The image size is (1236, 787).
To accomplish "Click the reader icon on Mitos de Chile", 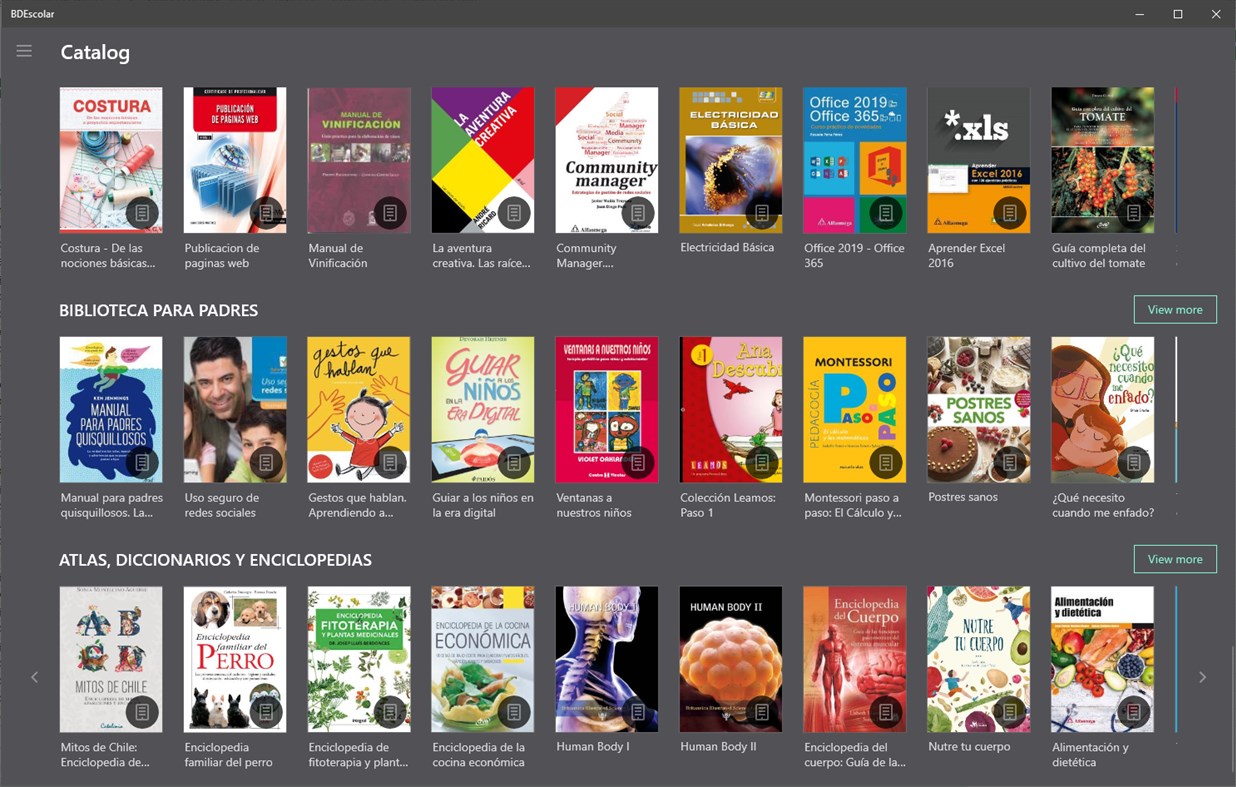I will click(141, 711).
